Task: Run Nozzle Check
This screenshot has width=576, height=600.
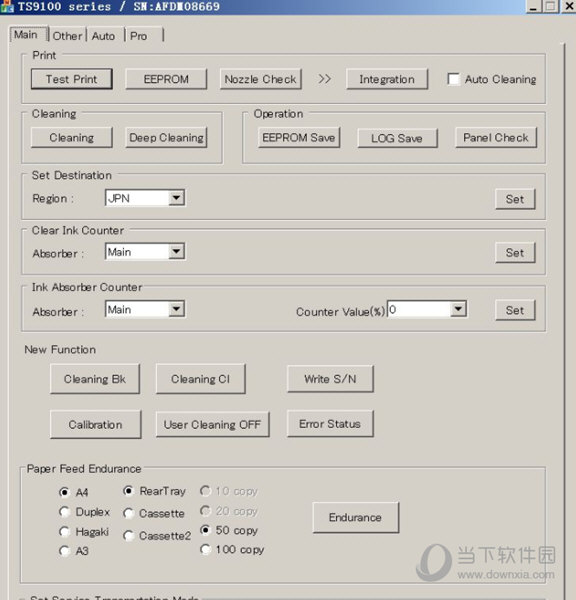Action: coord(261,79)
